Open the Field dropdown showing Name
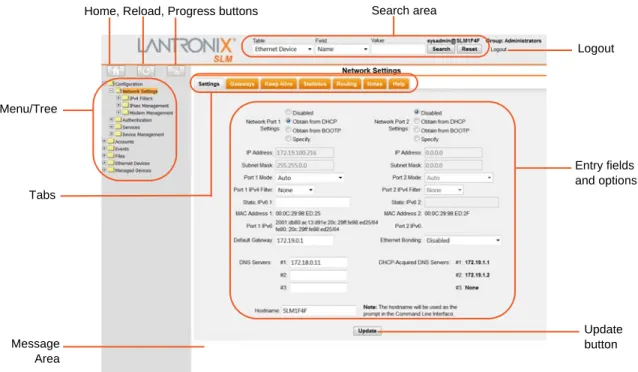Image resolution: width=638 pixels, height=372 pixels. point(342,49)
